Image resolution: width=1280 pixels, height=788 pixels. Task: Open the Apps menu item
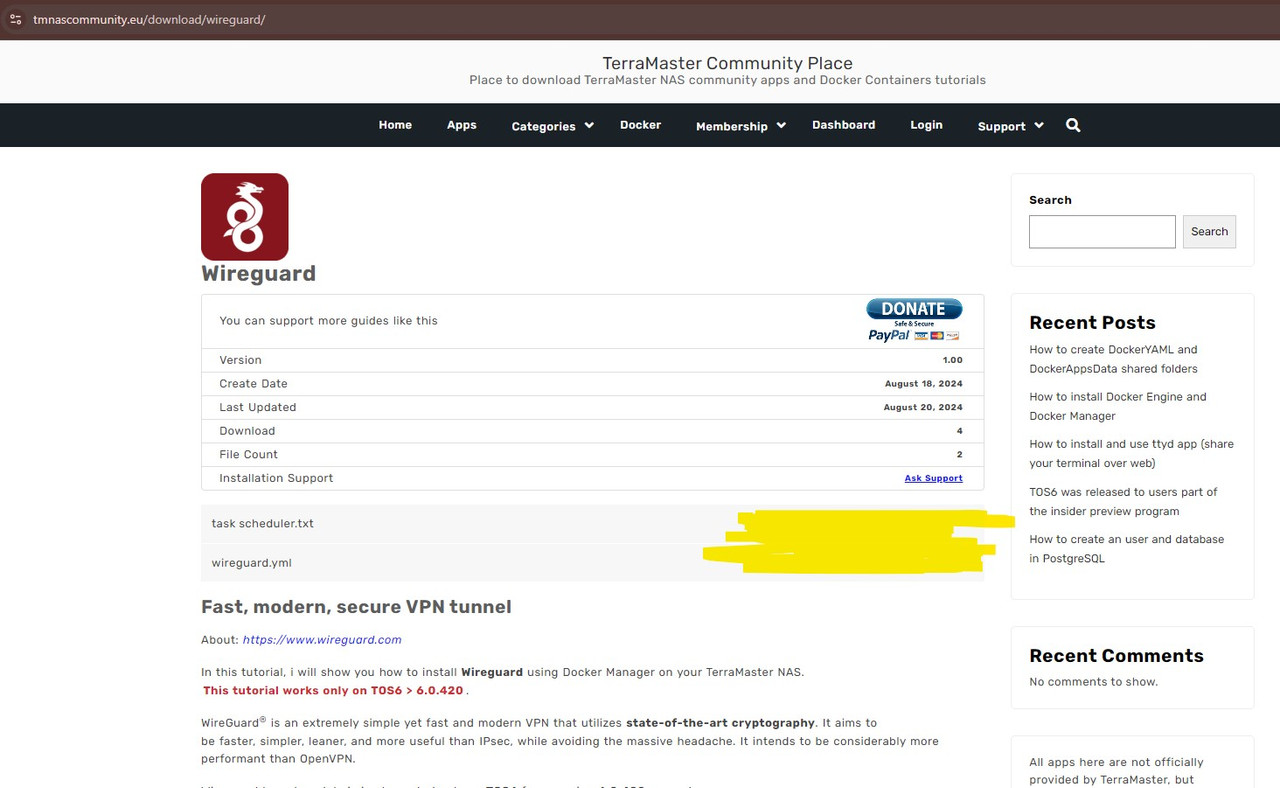(x=462, y=125)
